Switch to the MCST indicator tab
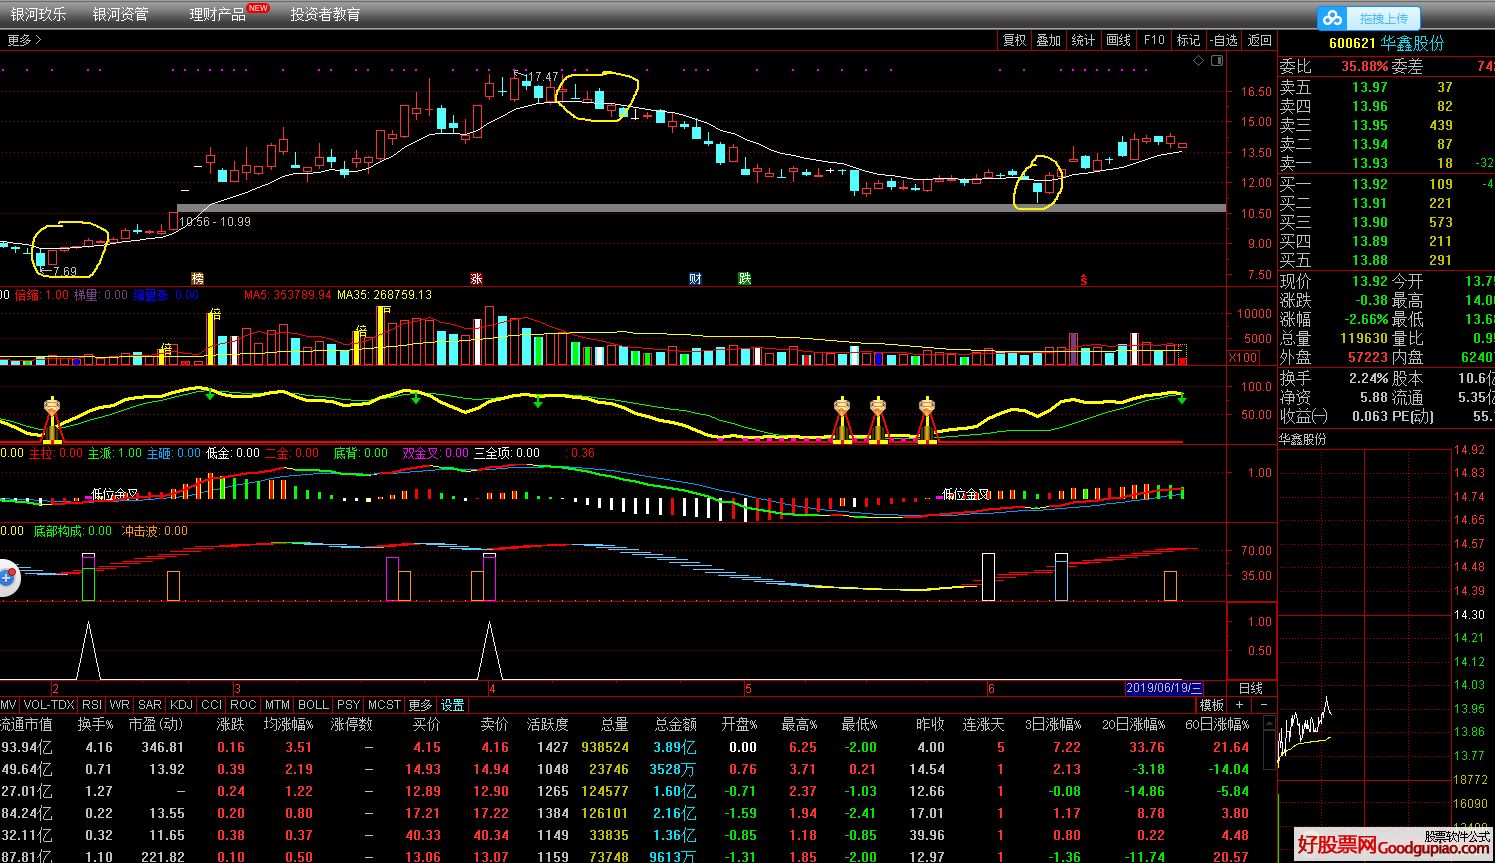 (384, 705)
